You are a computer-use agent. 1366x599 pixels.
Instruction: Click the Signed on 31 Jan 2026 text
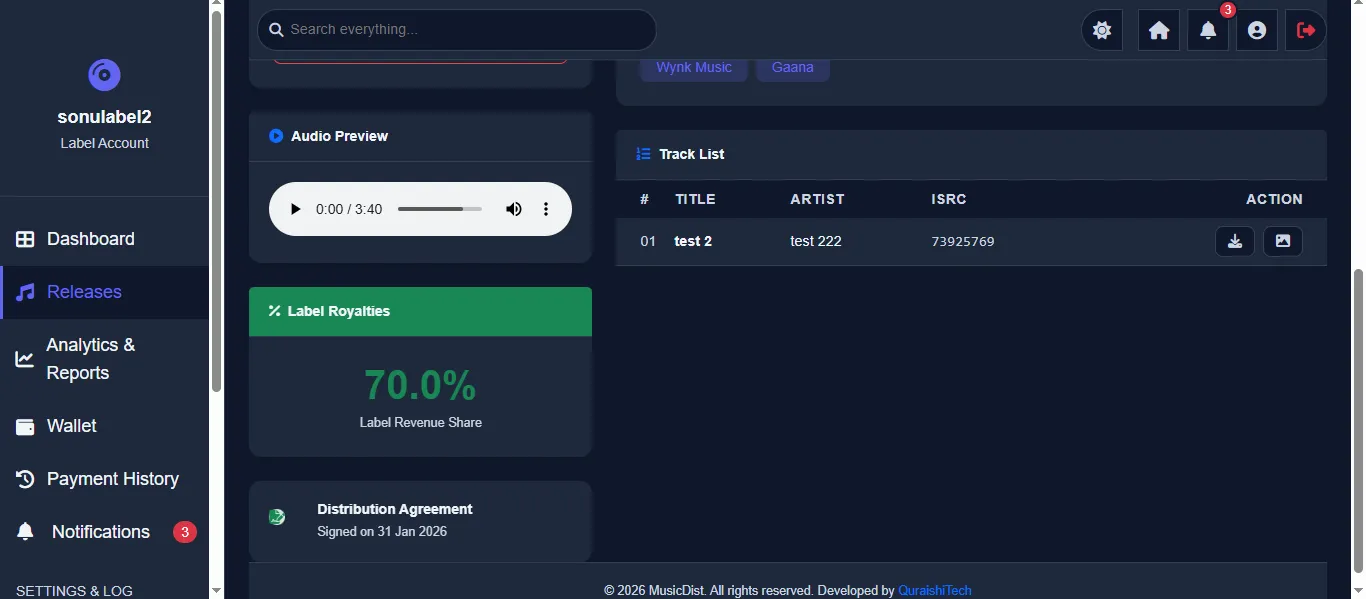tap(382, 531)
